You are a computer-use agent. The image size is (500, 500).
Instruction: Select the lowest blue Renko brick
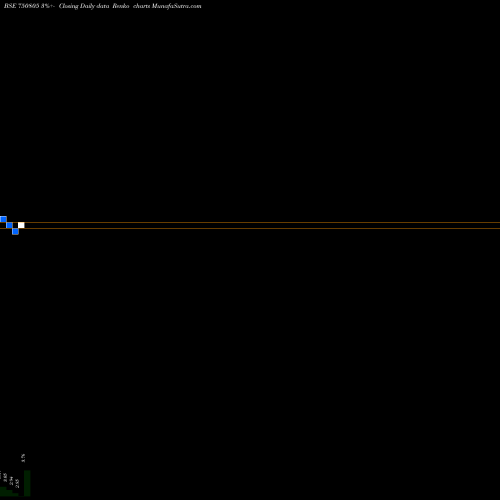coord(15,231)
